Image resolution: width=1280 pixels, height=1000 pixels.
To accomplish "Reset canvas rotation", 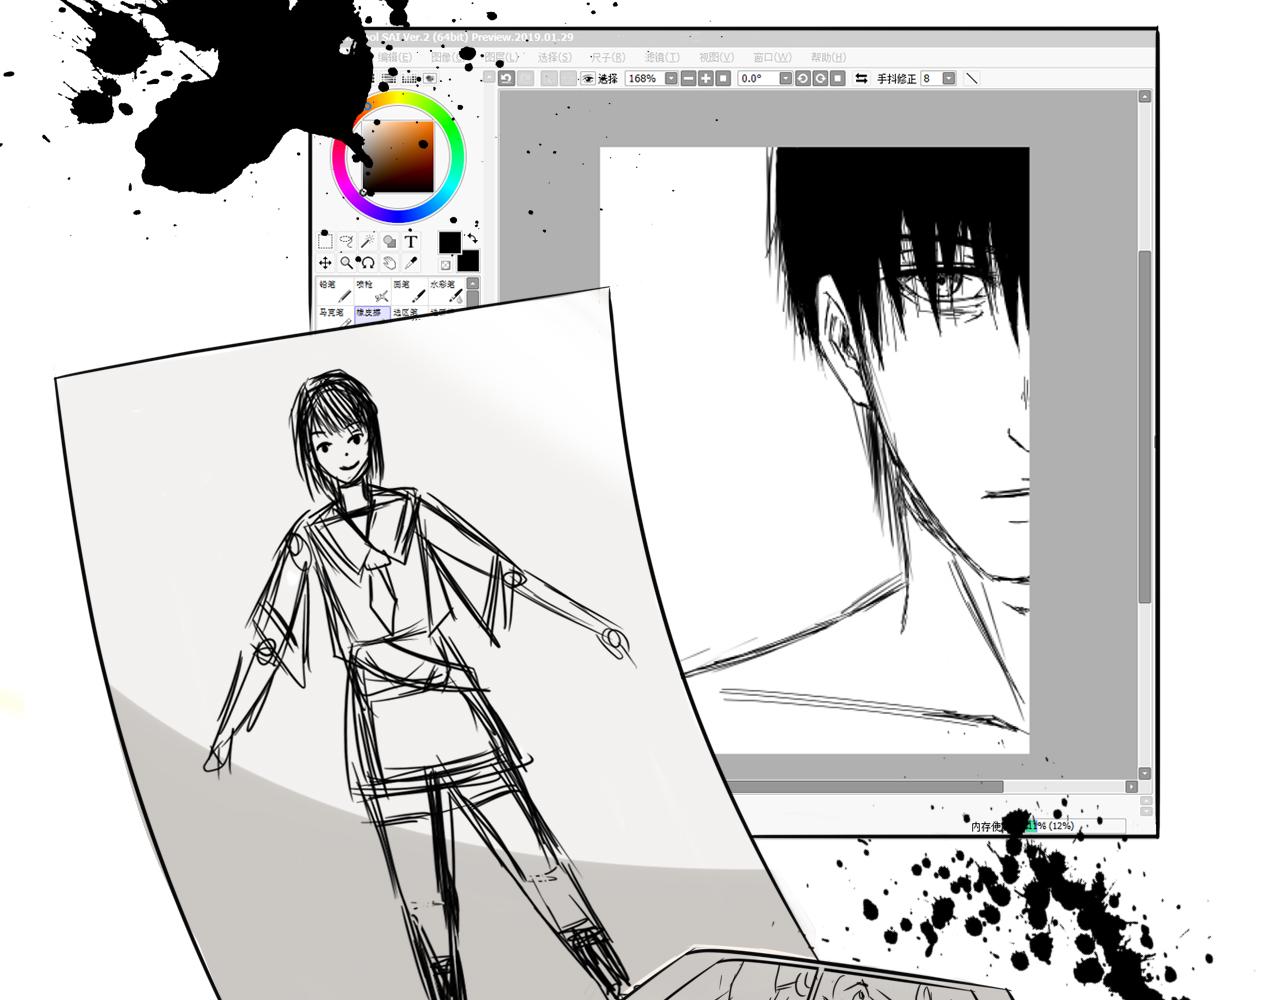I will [838, 78].
